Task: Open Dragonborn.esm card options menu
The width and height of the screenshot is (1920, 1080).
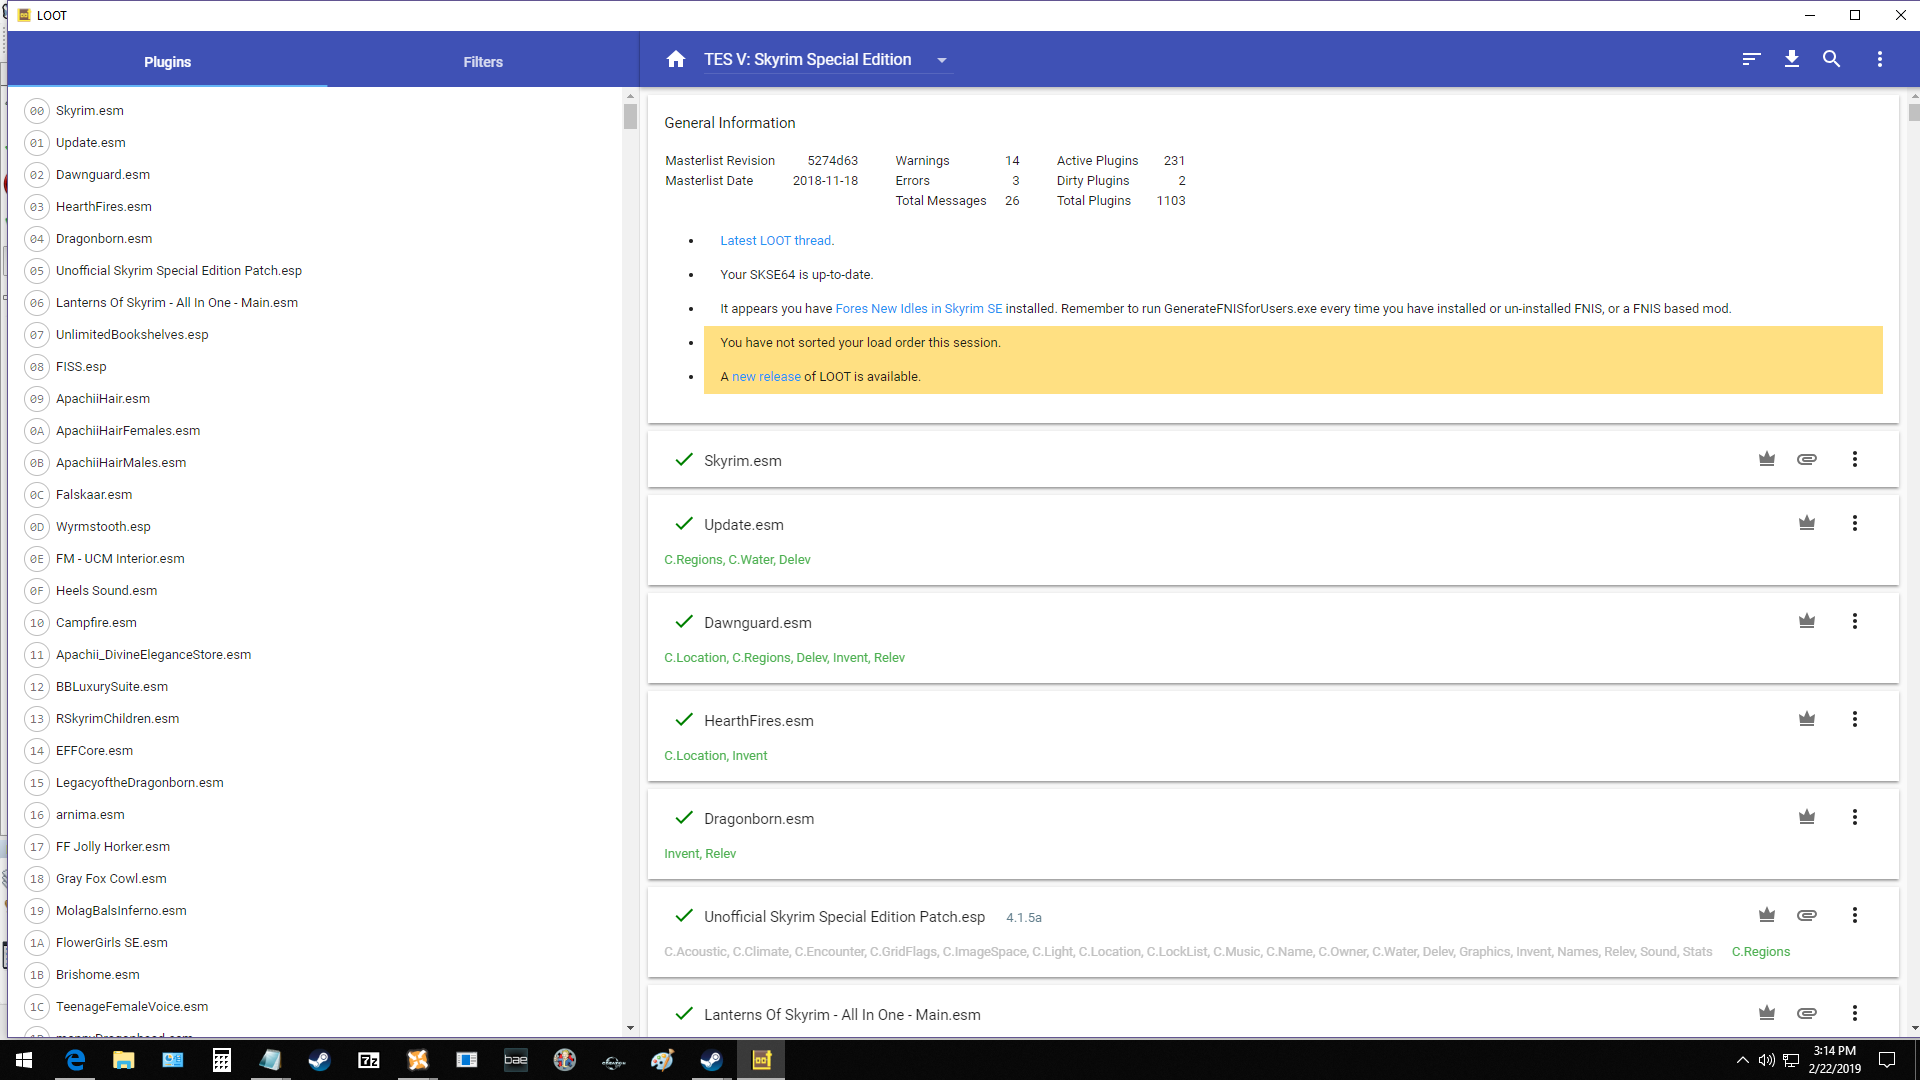Action: [x=1854, y=817]
